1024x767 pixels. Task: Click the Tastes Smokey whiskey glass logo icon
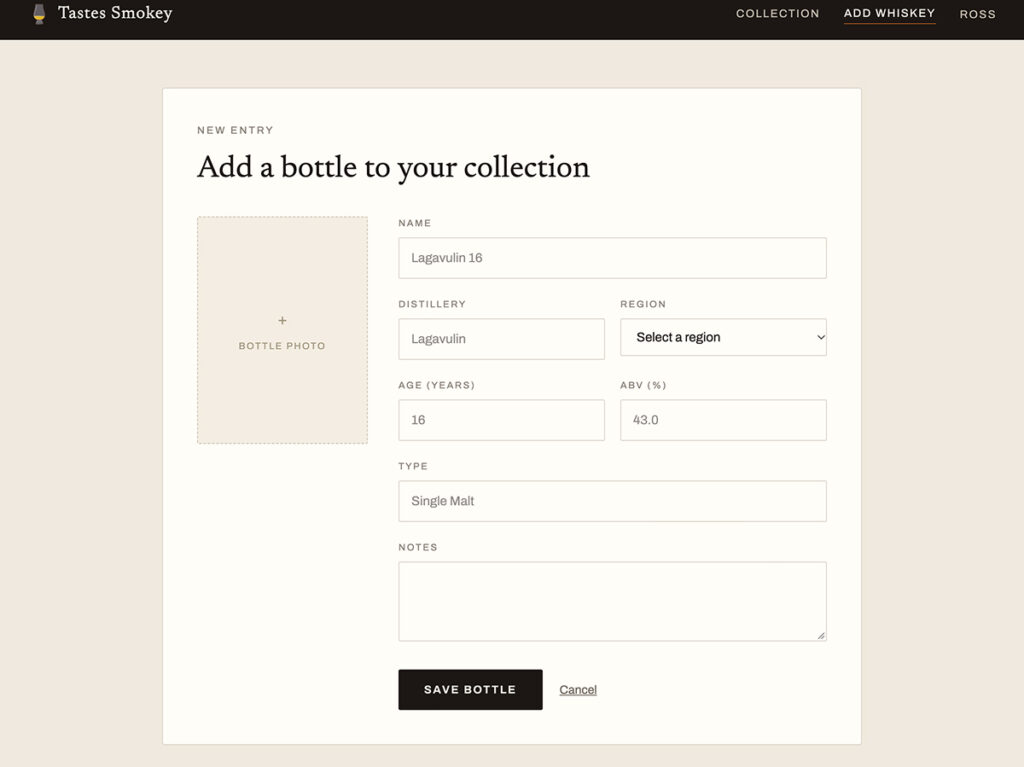(x=39, y=14)
